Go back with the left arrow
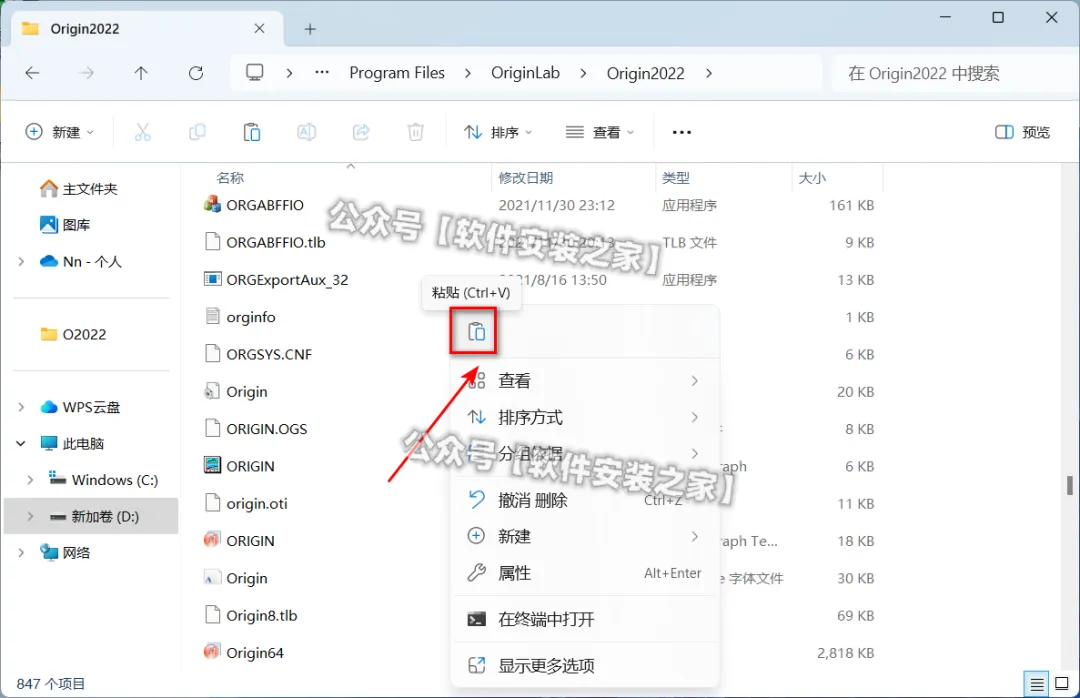Viewport: 1080px width, 698px height. point(32,73)
